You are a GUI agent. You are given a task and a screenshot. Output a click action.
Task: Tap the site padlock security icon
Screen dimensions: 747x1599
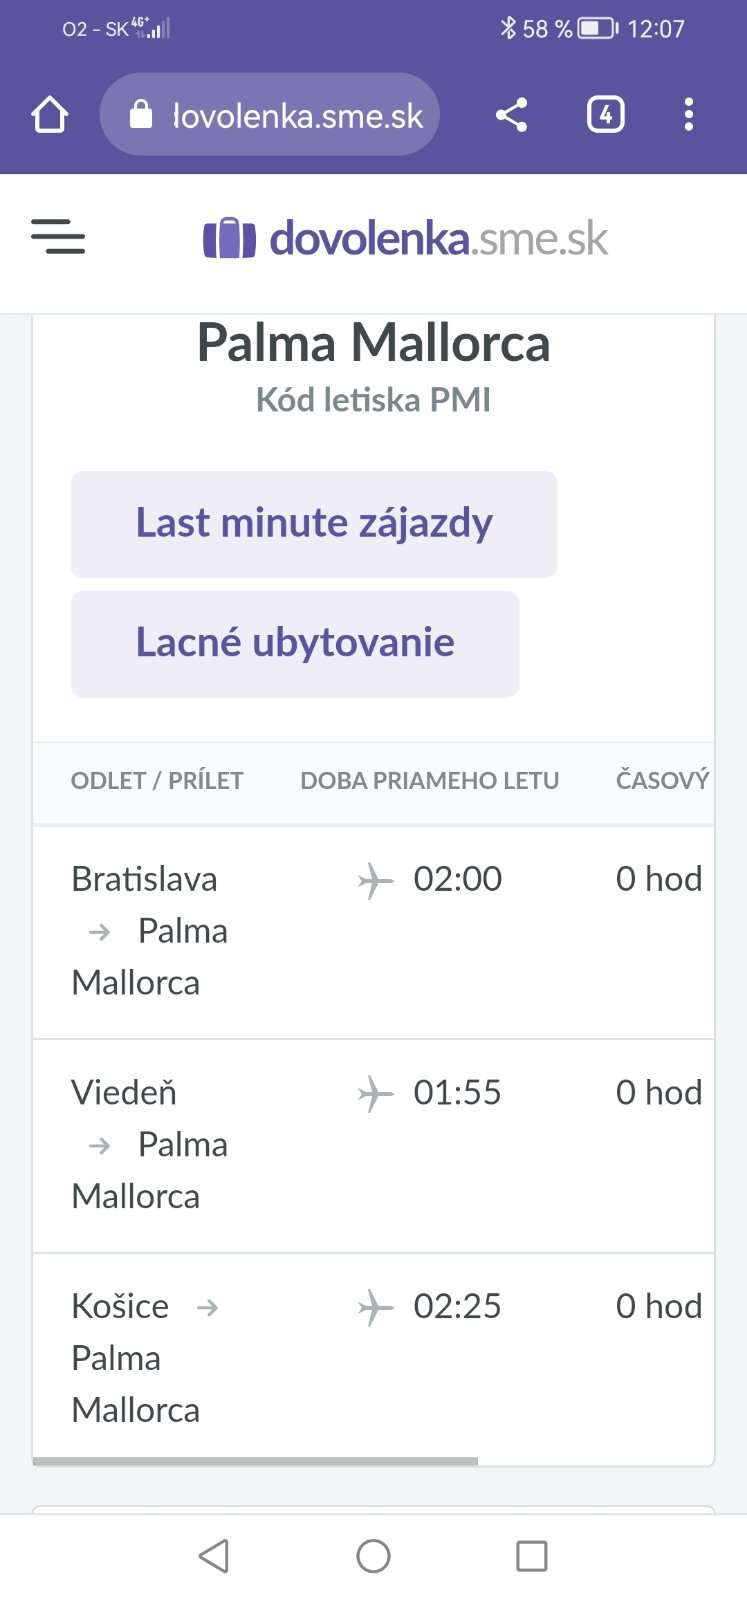click(141, 115)
